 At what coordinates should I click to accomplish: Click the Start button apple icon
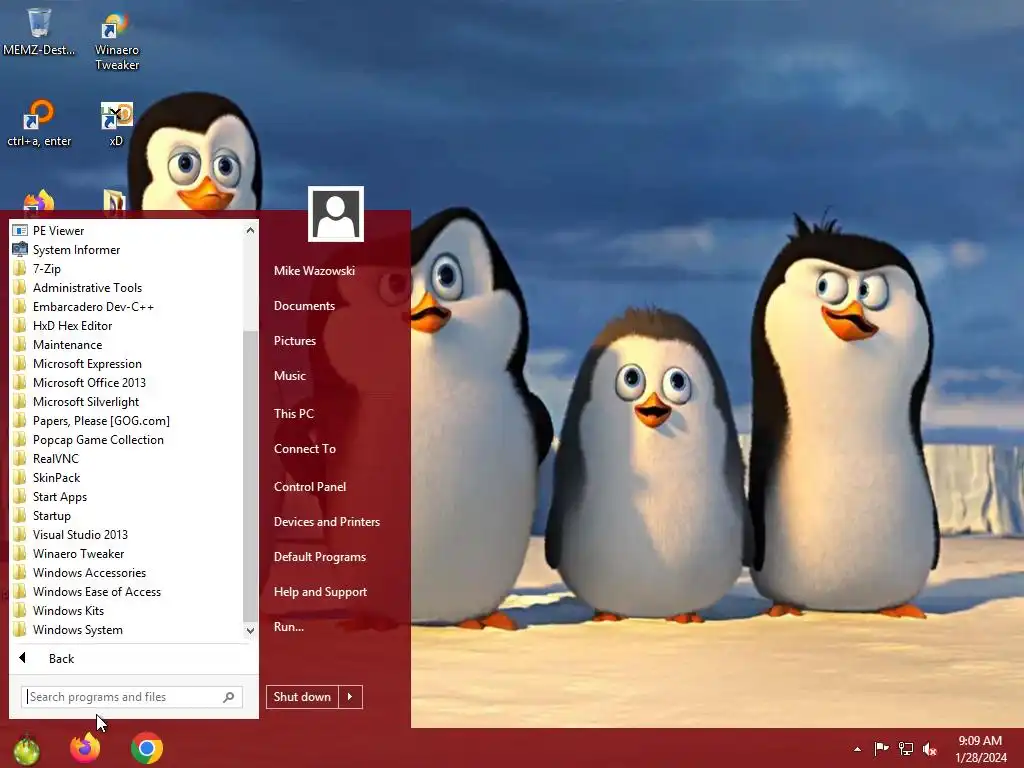(x=26, y=750)
